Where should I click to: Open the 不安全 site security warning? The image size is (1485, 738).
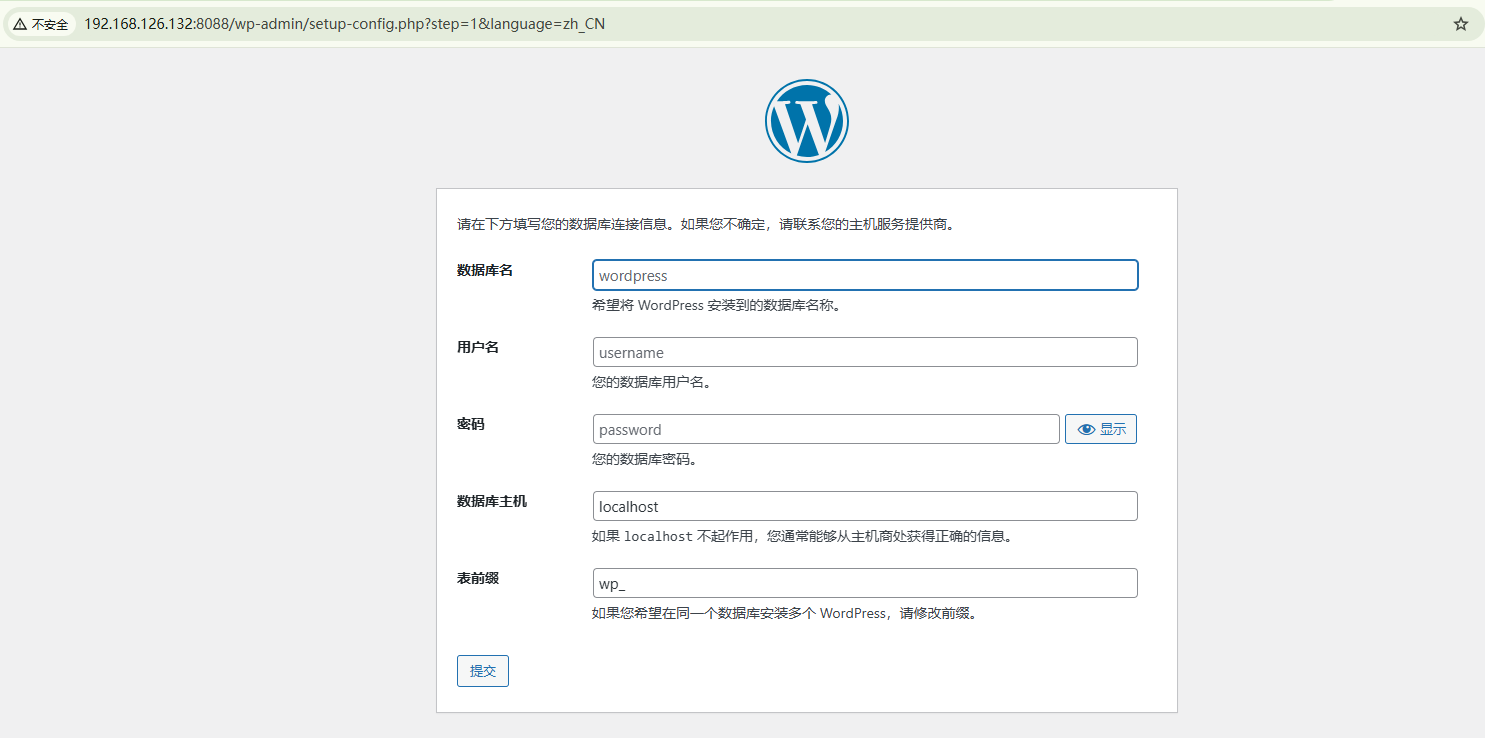click(41, 24)
